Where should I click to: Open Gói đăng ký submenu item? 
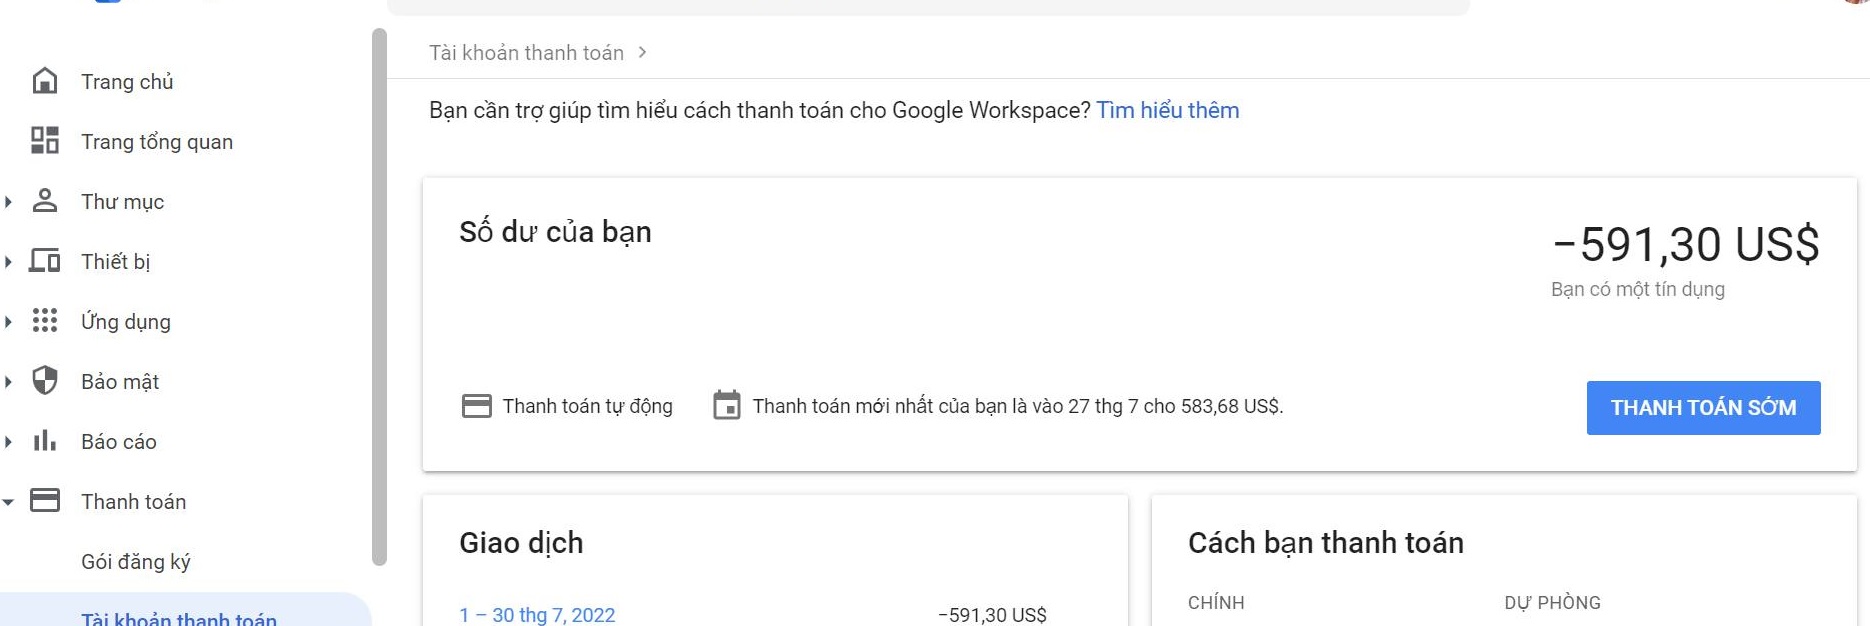point(136,562)
